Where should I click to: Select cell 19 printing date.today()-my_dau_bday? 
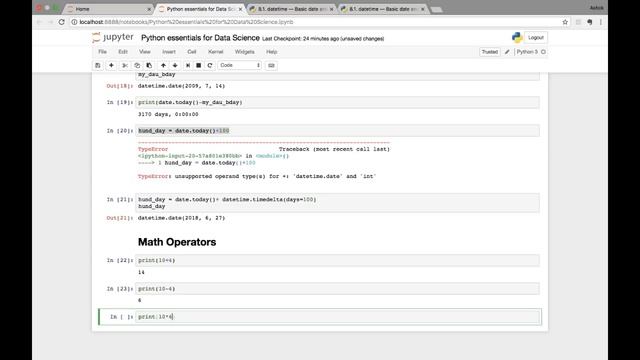tap(338, 102)
